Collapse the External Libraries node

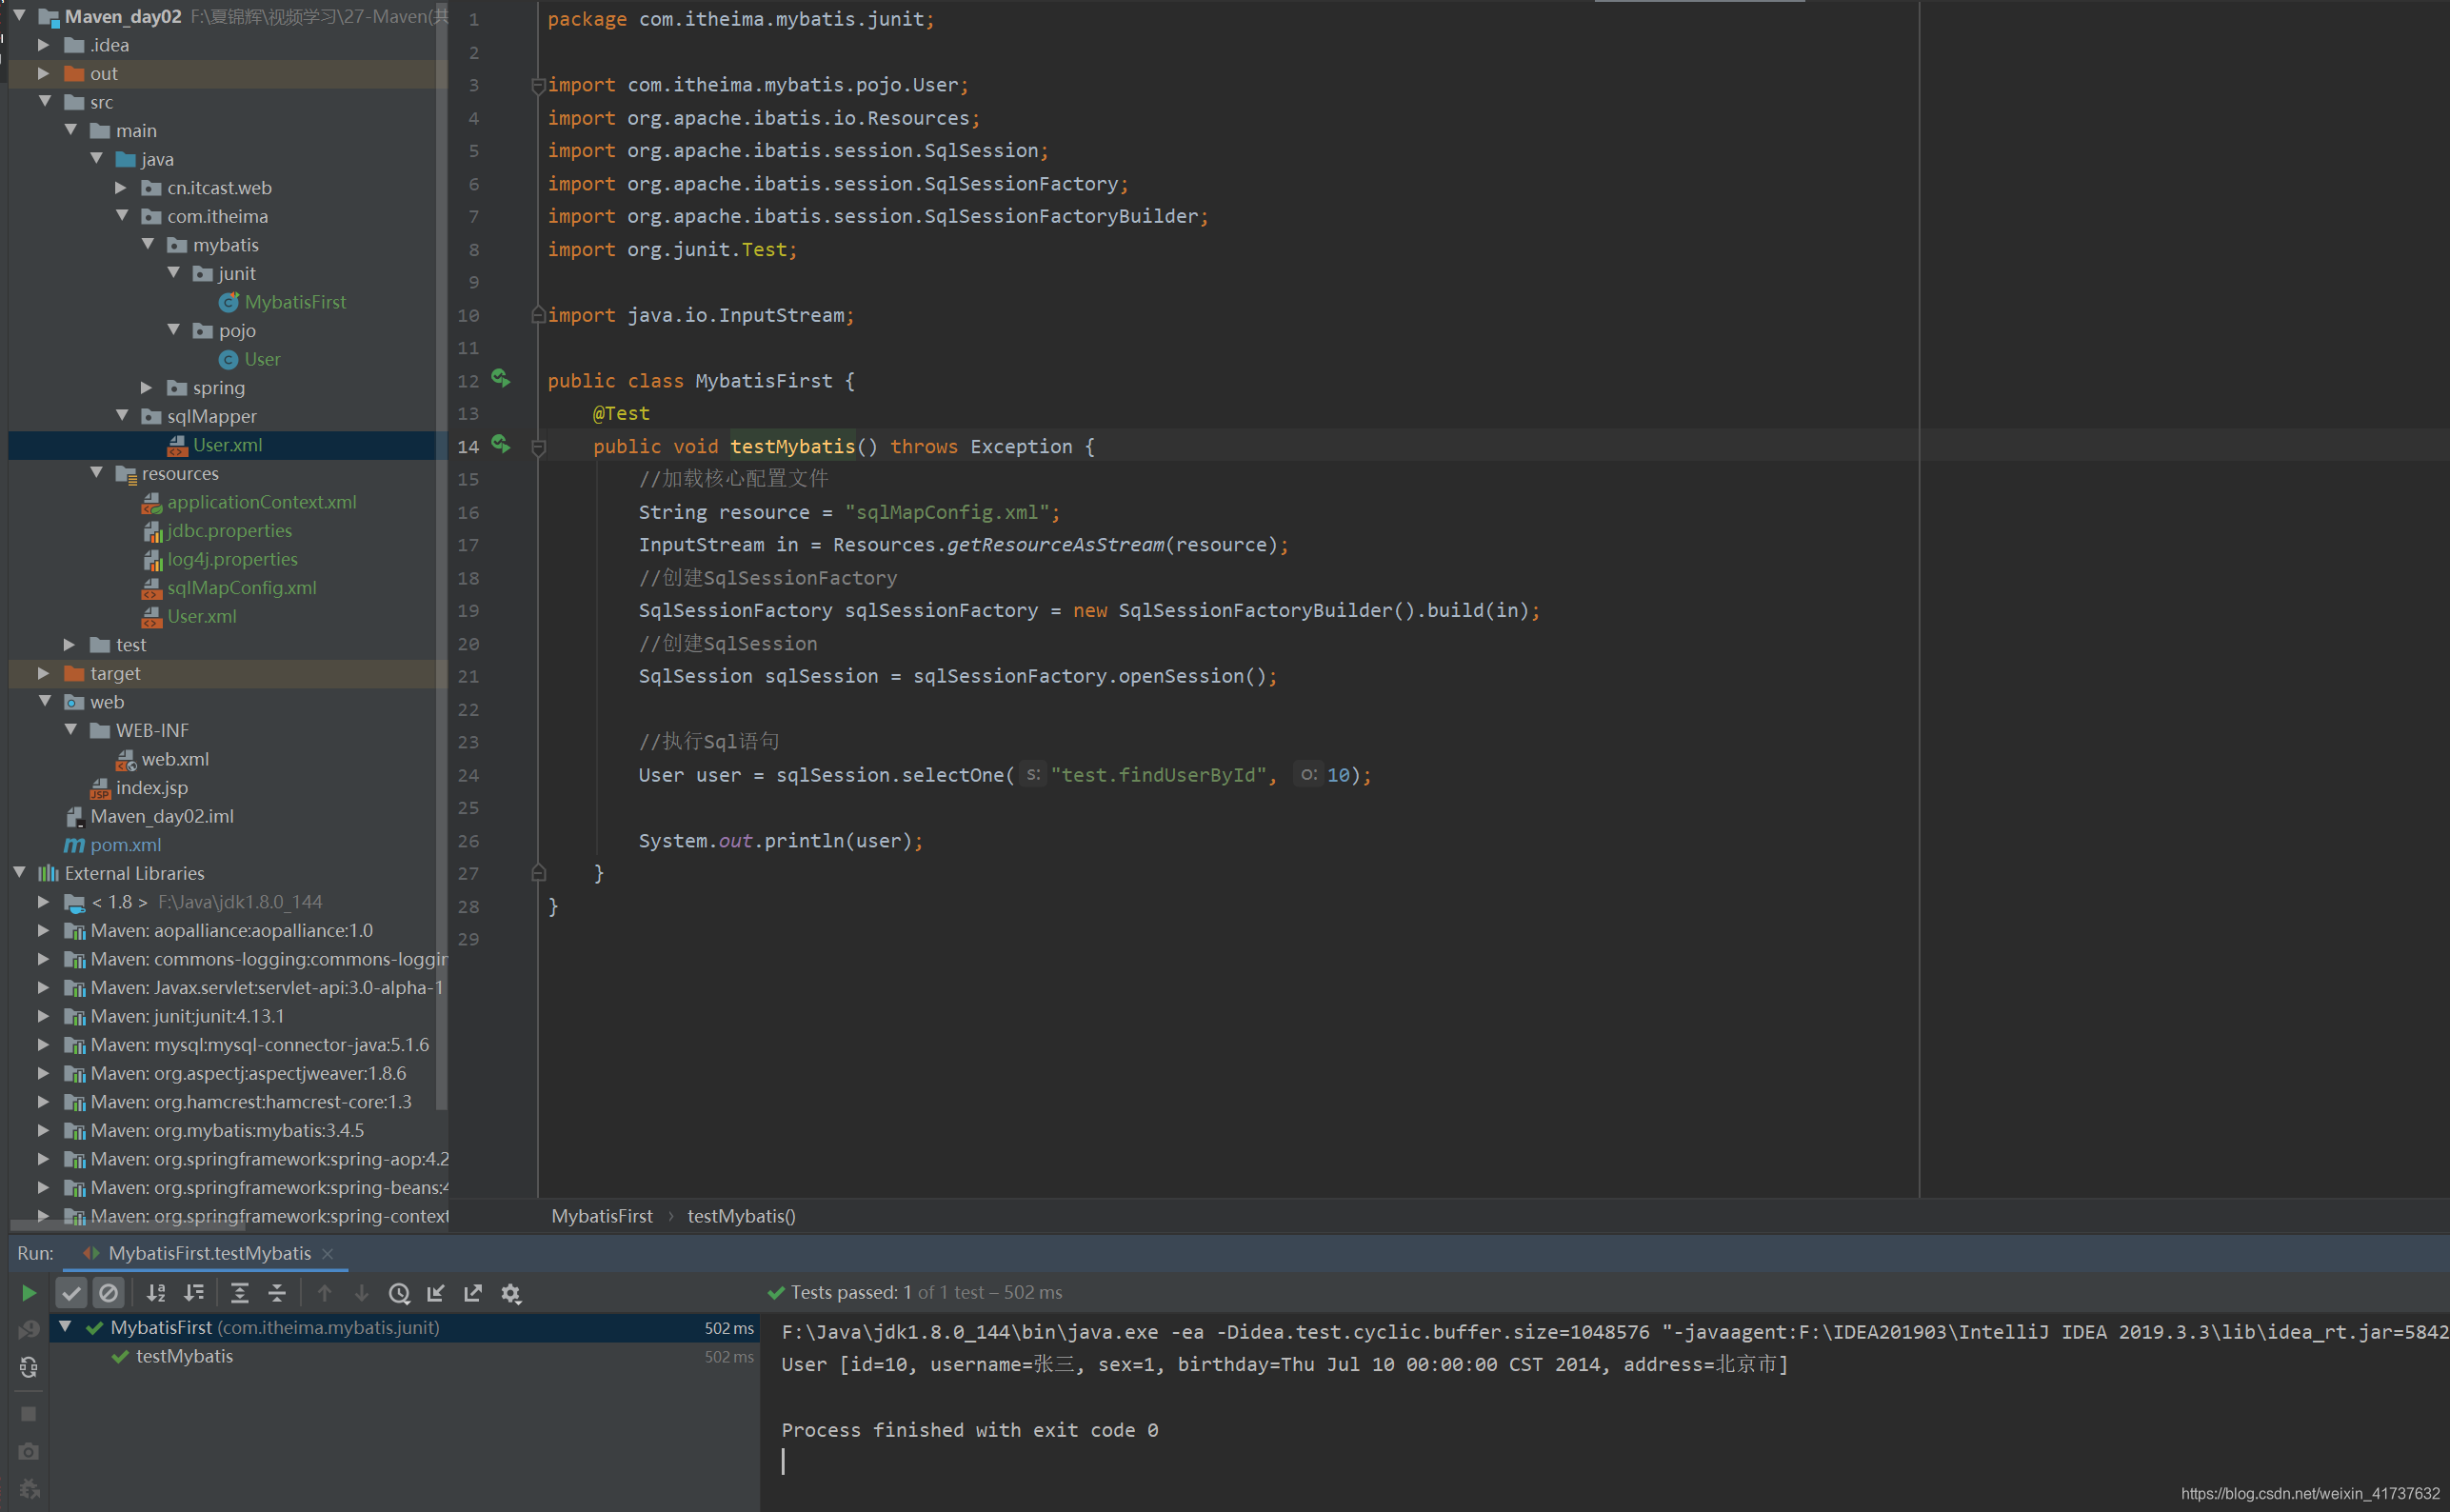[19, 872]
